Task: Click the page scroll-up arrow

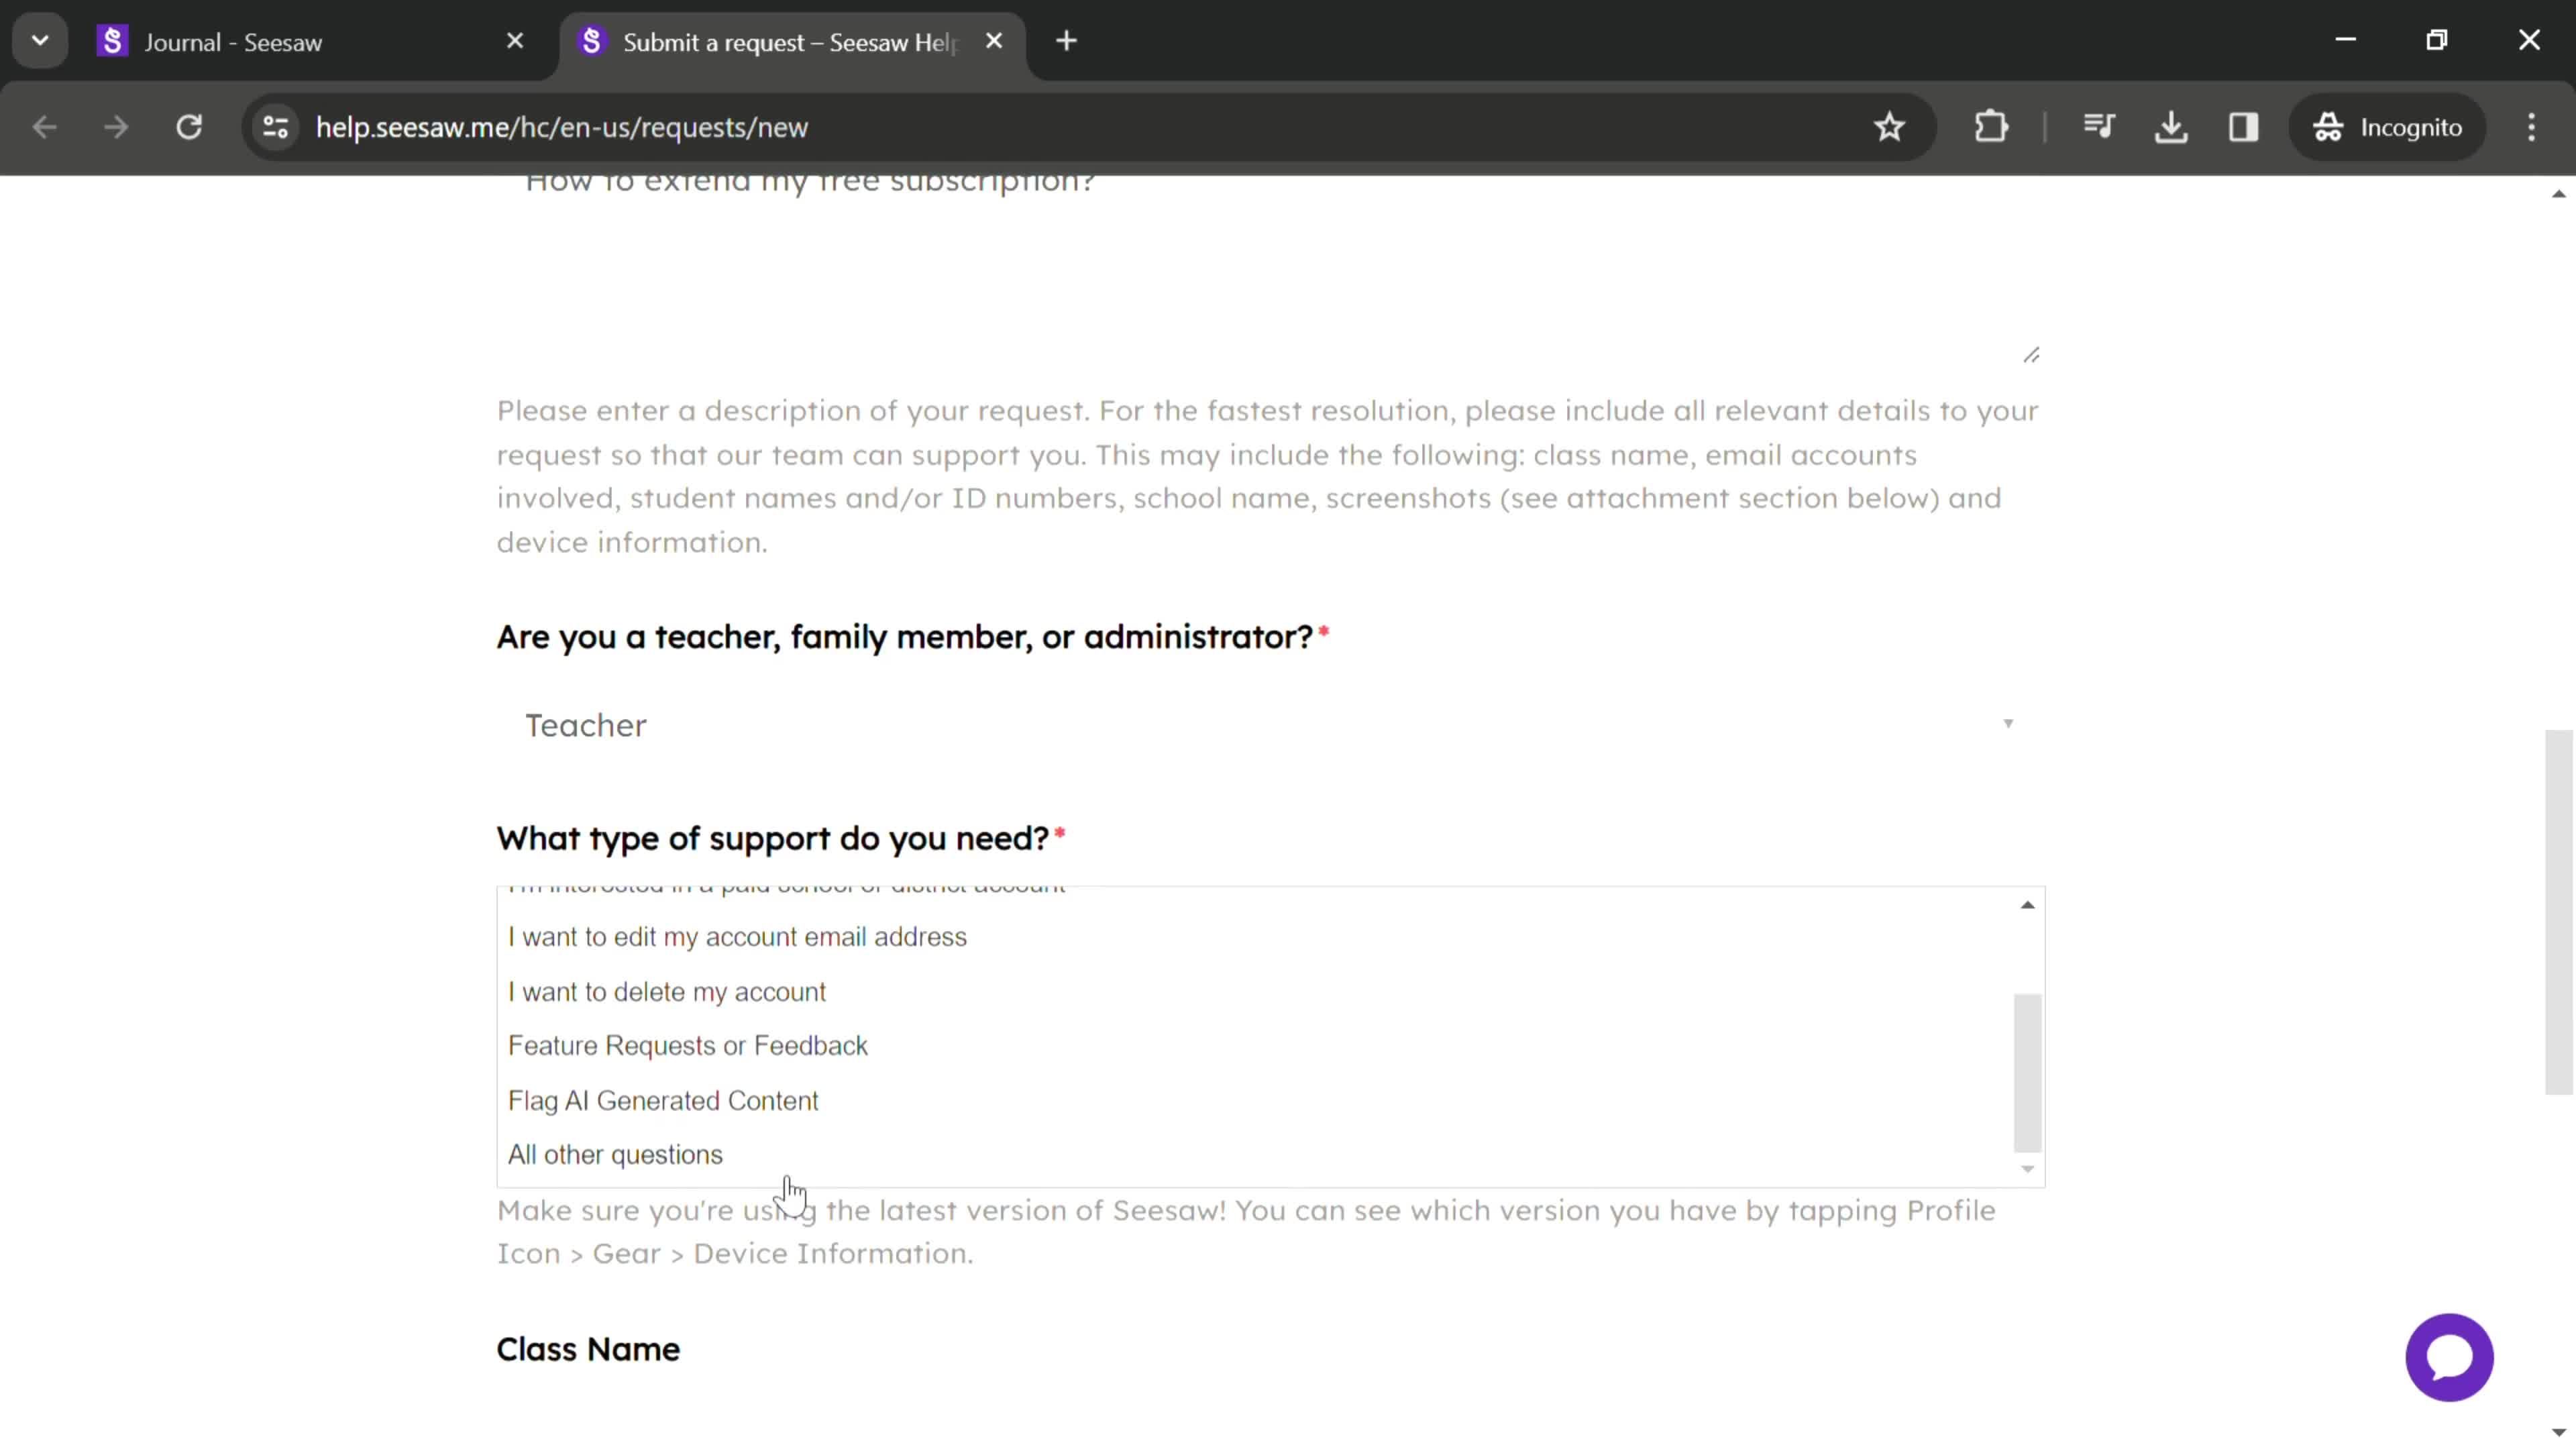Action: (x=2558, y=193)
